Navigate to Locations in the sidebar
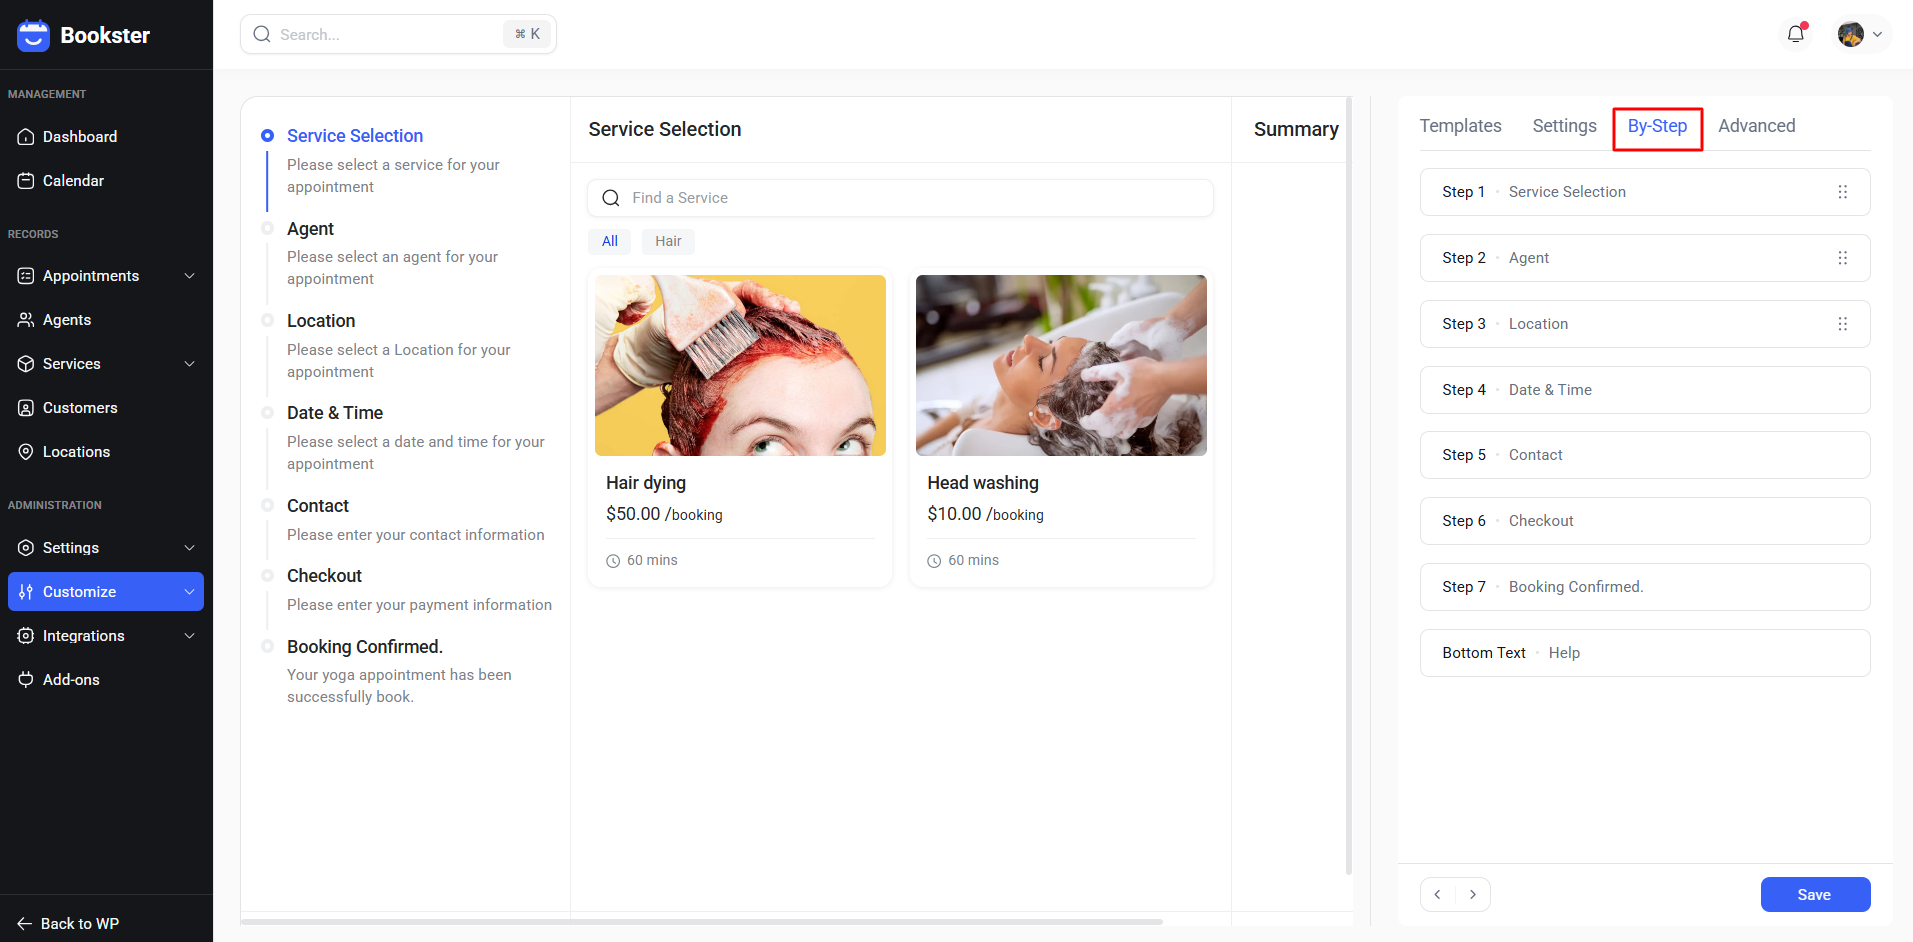The height and width of the screenshot is (942, 1913). pos(76,452)
